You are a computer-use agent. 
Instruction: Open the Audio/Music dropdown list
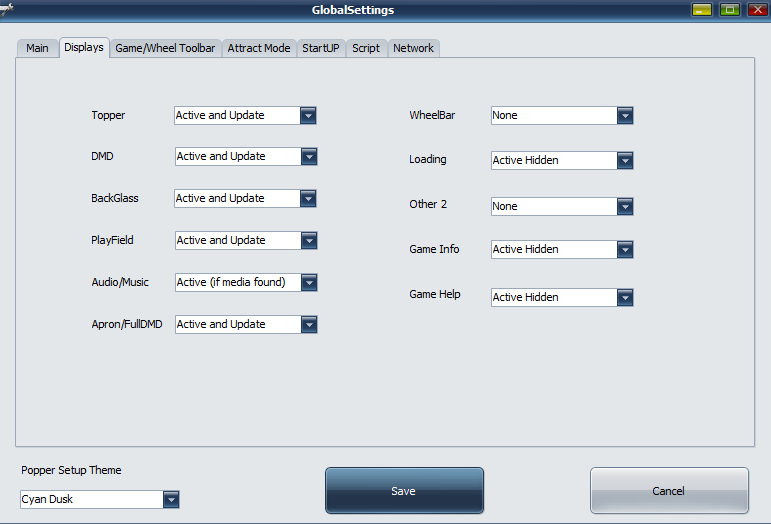(309, 283)
